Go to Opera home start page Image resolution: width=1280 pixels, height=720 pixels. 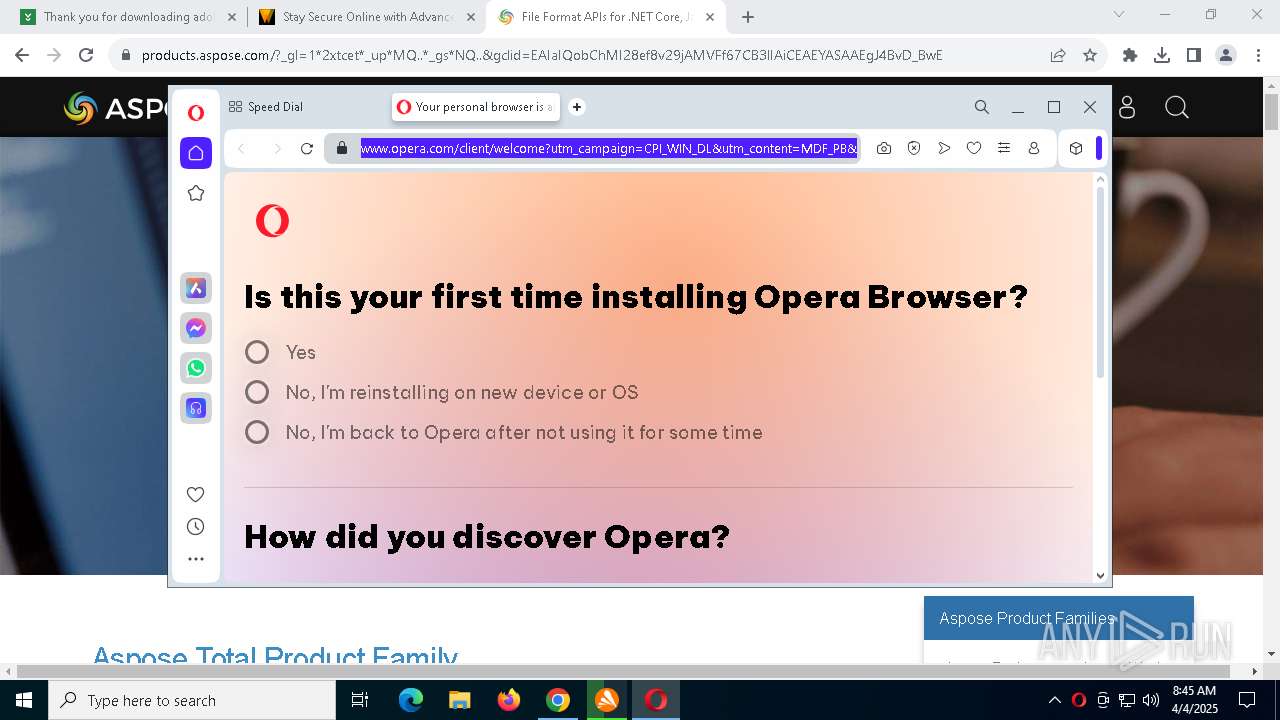click(196, 152)
